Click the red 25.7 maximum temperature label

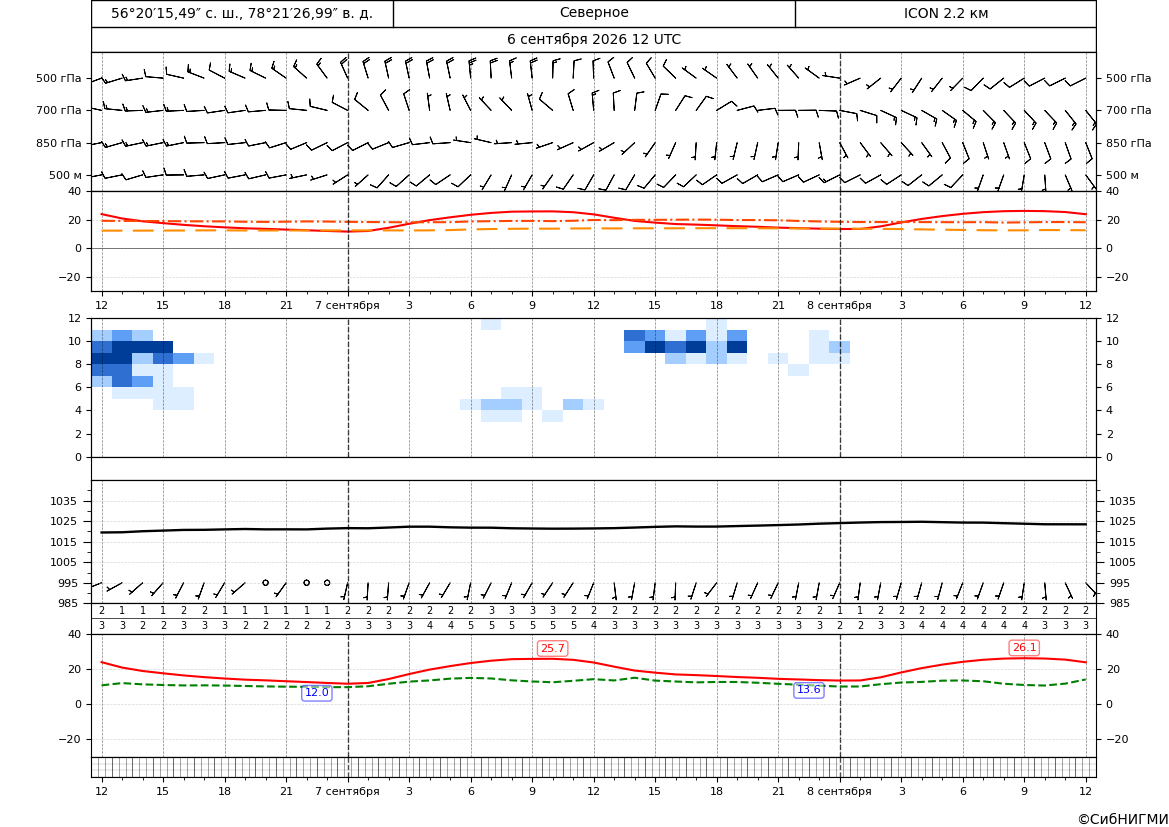pyautogui.click(x=552, y=648)
